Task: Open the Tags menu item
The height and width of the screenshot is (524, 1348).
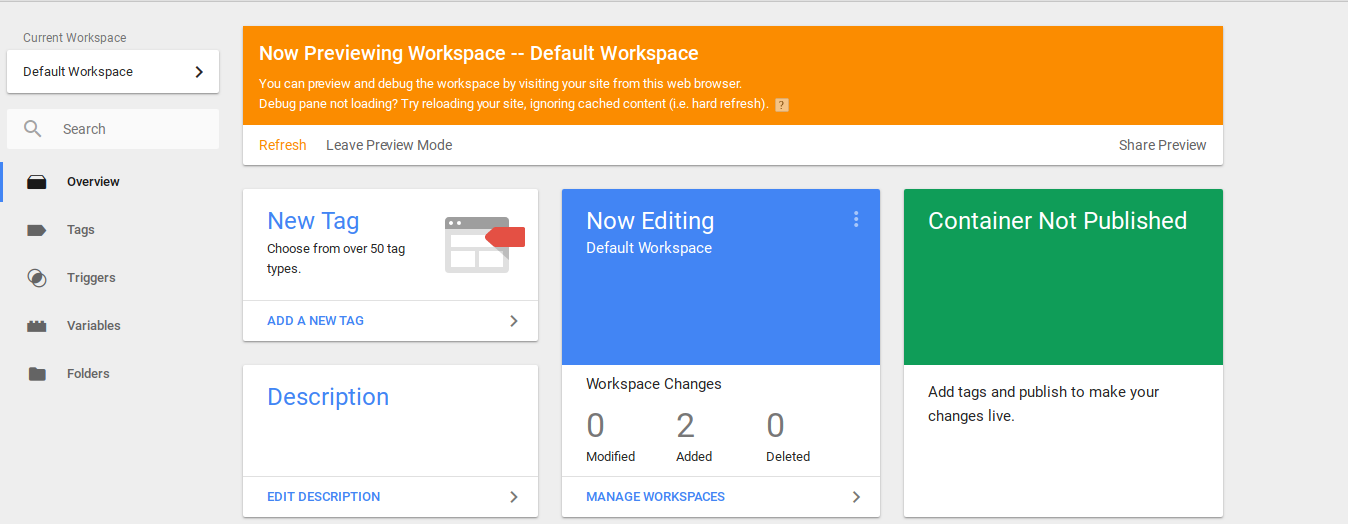Action: (x=81, y=230)
